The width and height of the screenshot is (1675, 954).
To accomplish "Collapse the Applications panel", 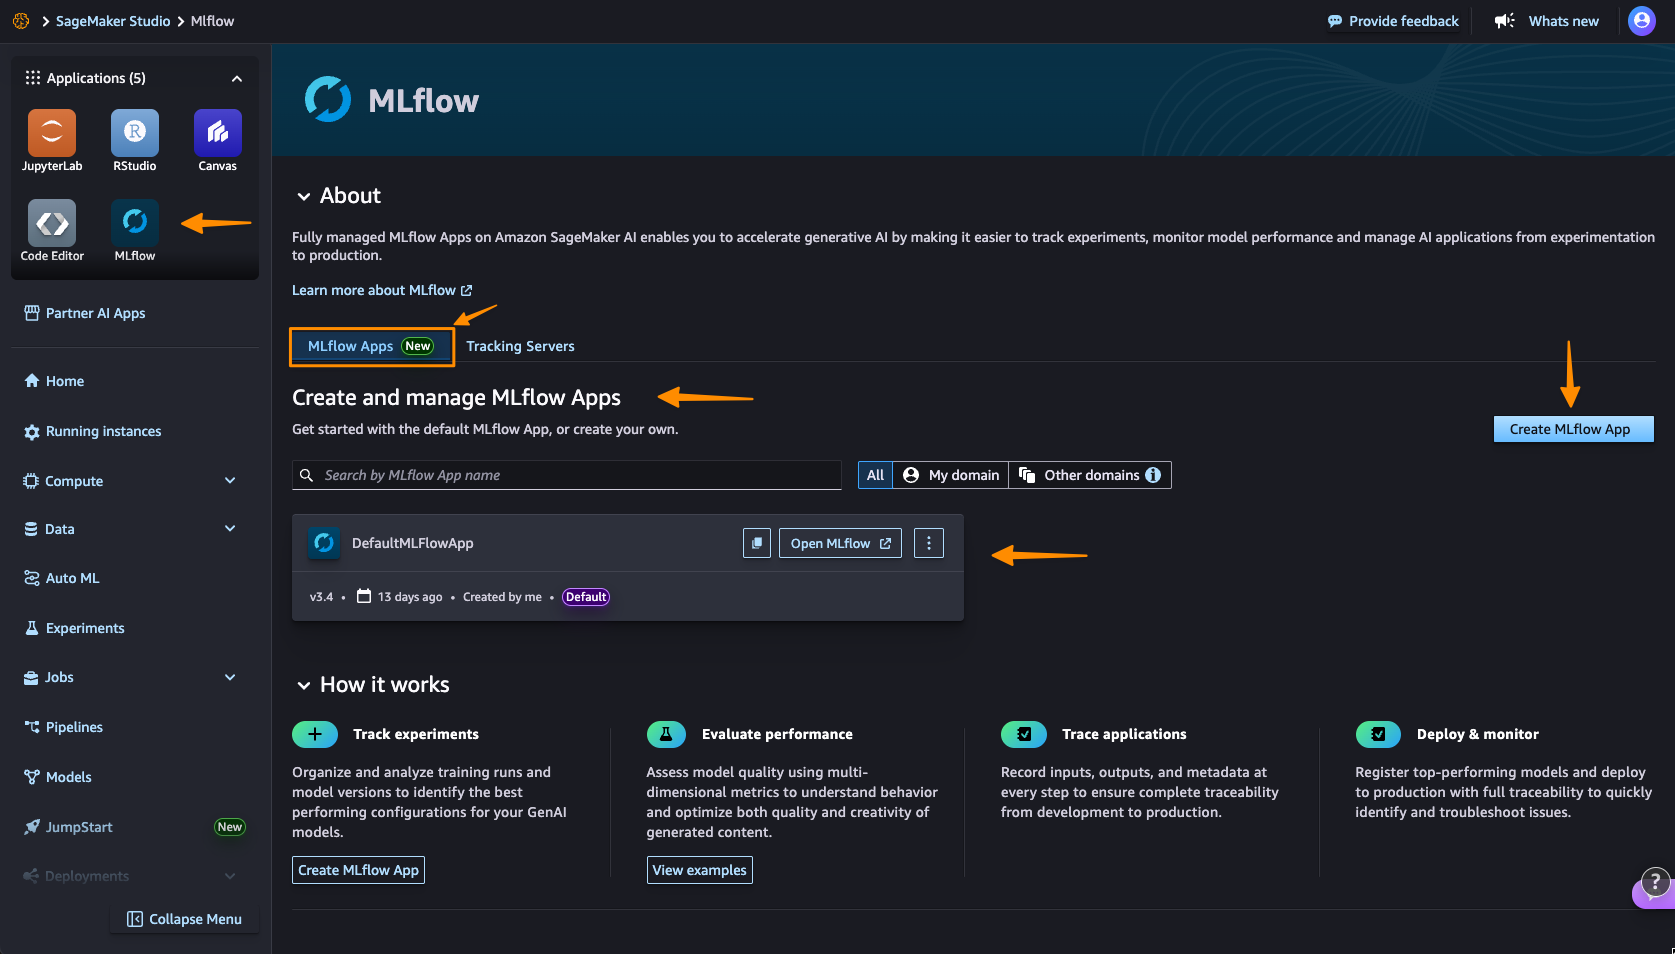I will (x=236, y=78).
